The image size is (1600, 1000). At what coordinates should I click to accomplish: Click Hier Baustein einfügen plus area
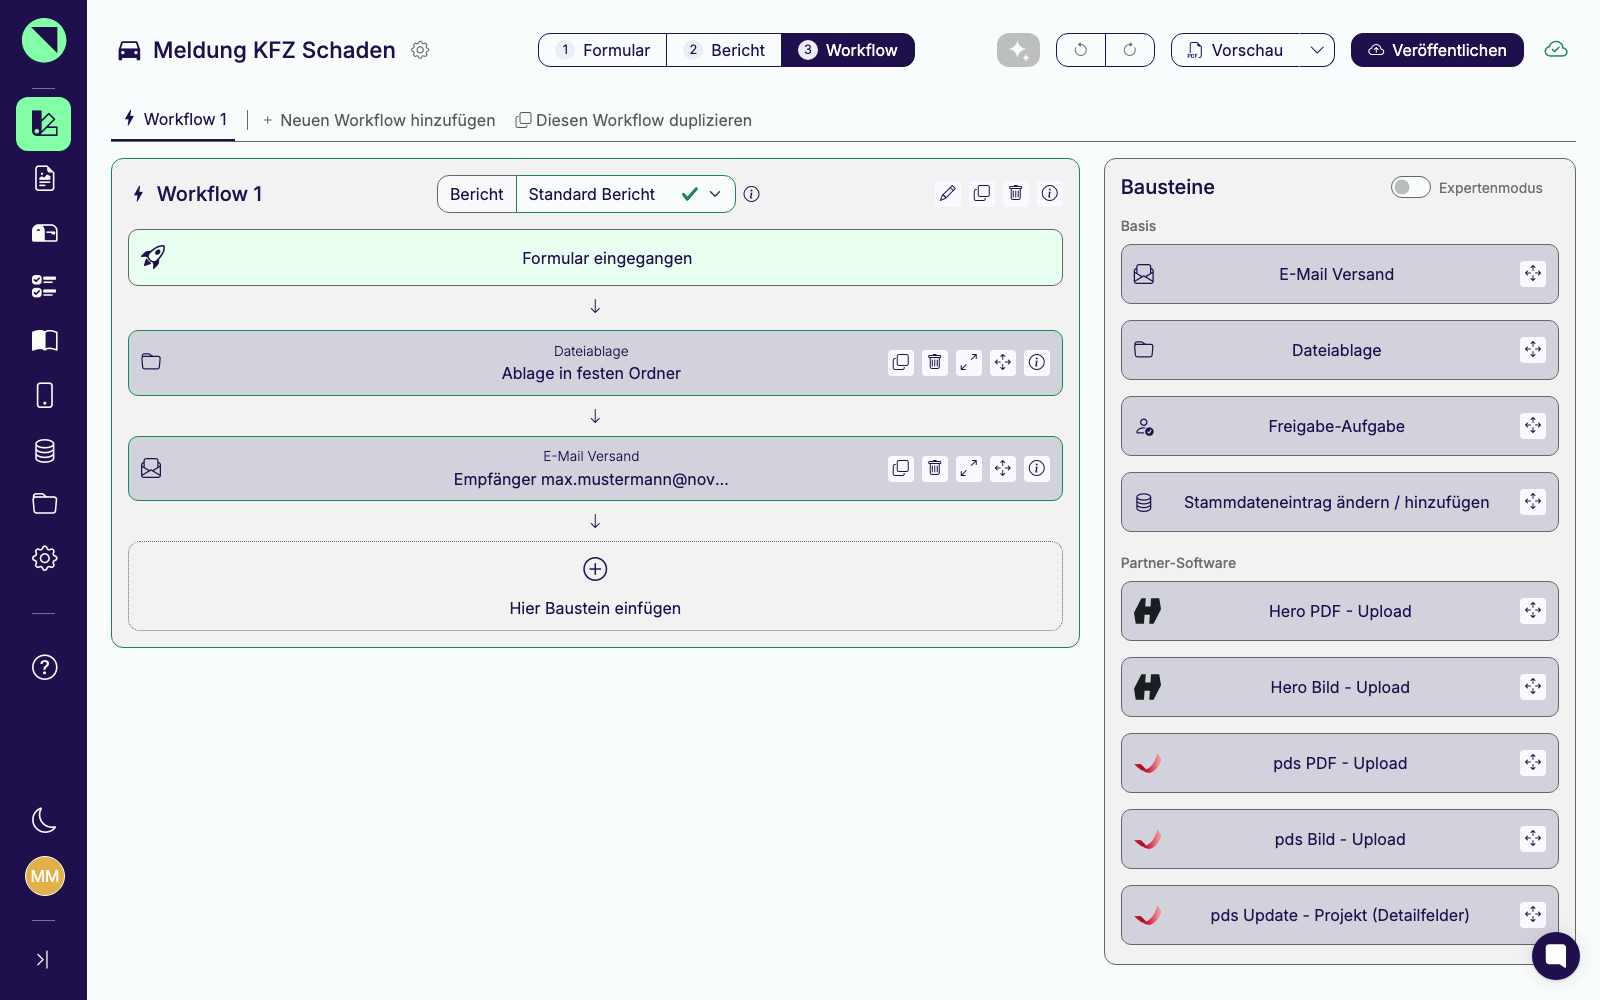click(x=595, y=586)
